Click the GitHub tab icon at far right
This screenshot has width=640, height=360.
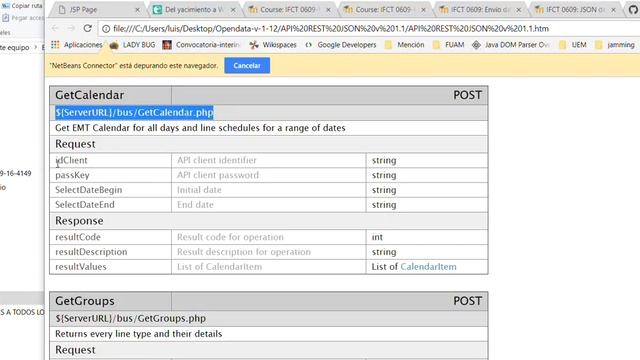pos(633,9)
